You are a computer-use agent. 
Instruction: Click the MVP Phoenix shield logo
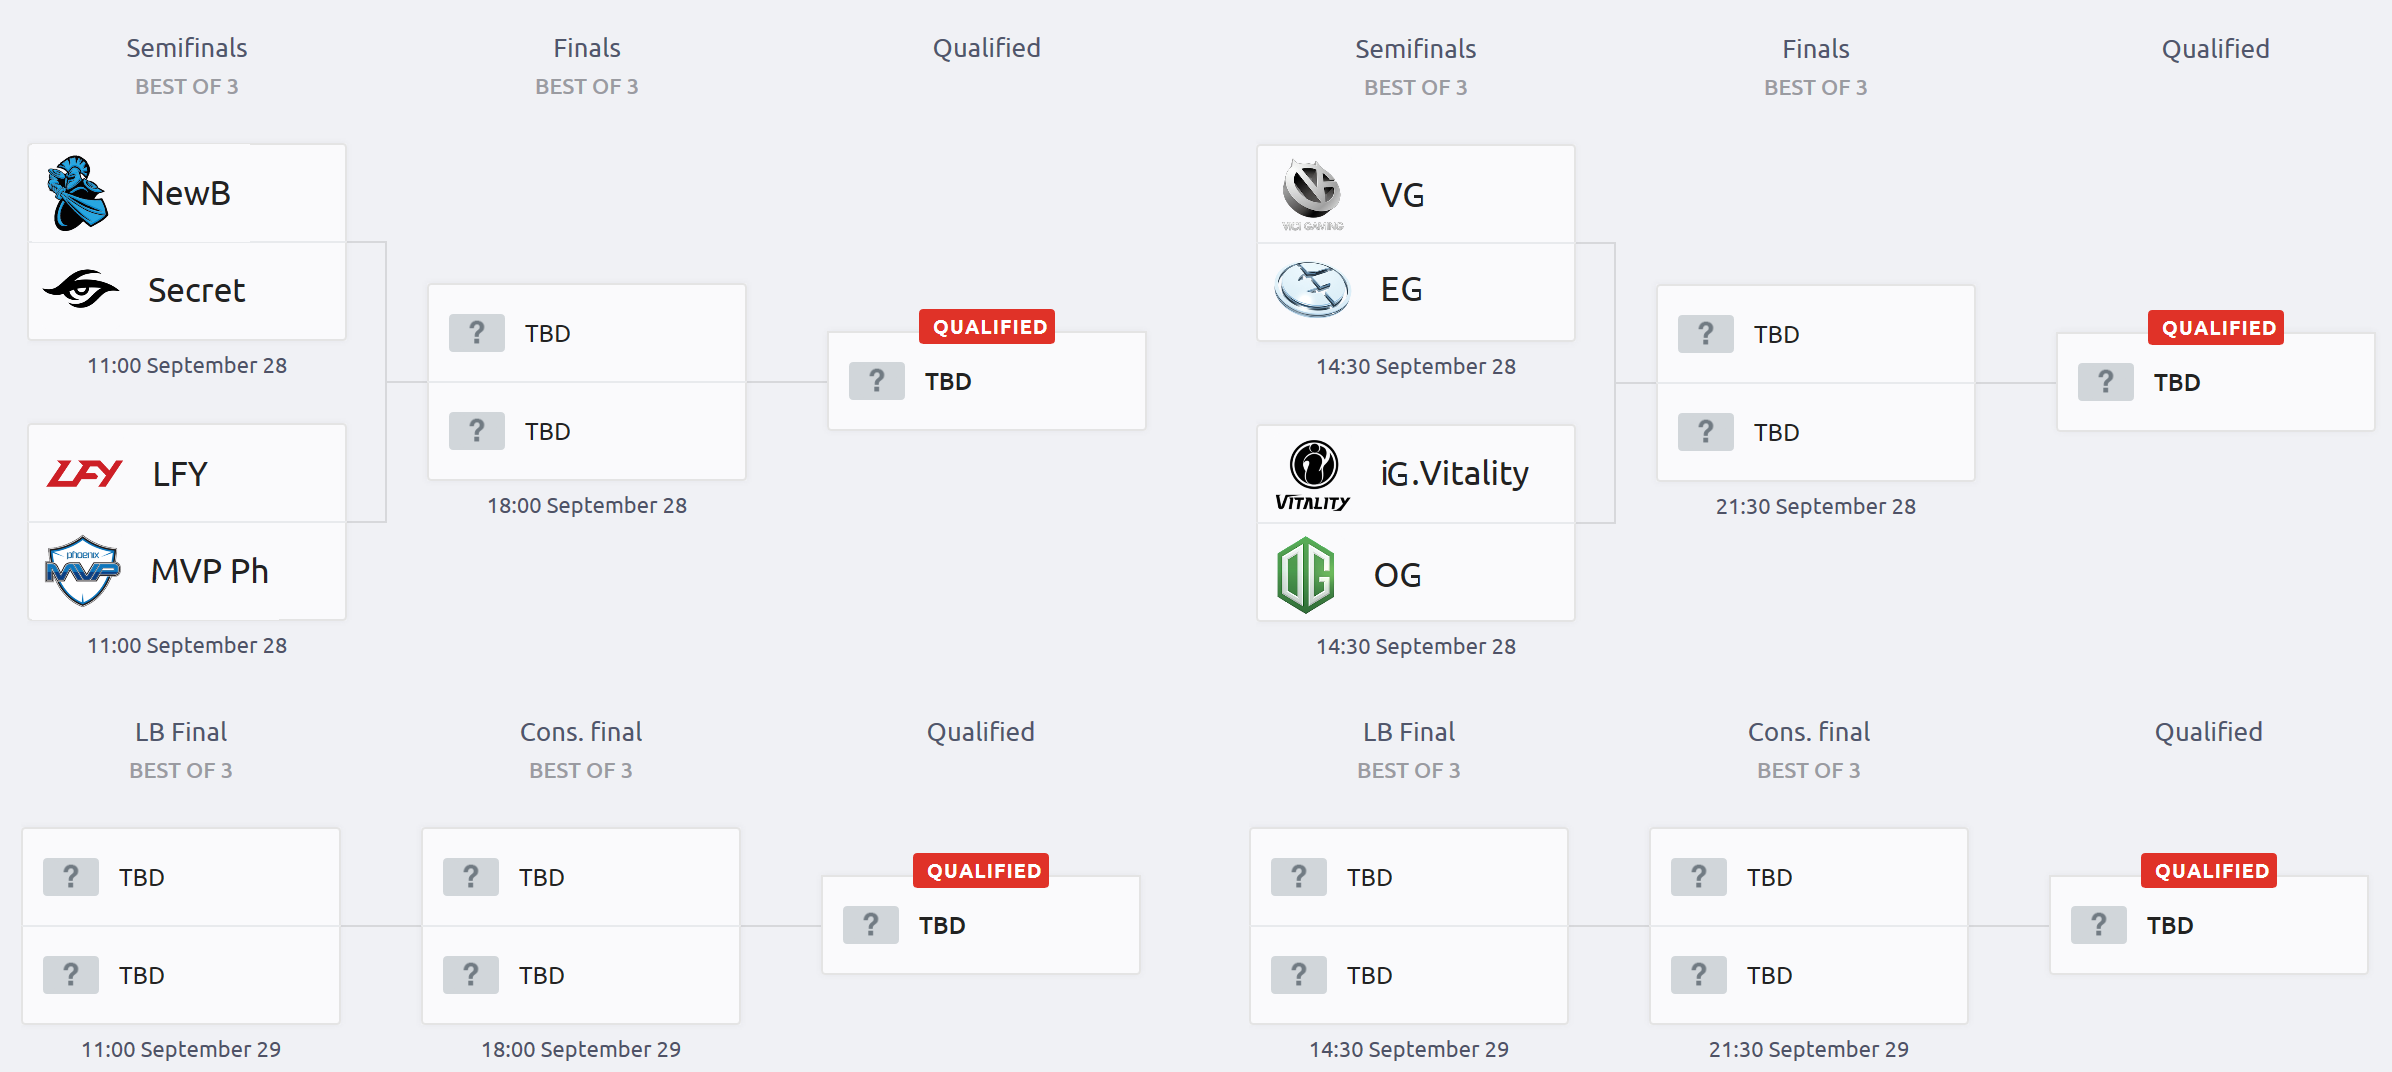point(83,571)
